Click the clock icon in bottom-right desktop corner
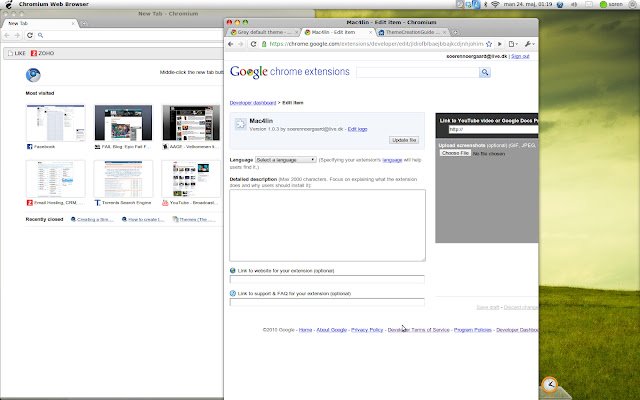The image size is (640, 400). click(550, 385)
